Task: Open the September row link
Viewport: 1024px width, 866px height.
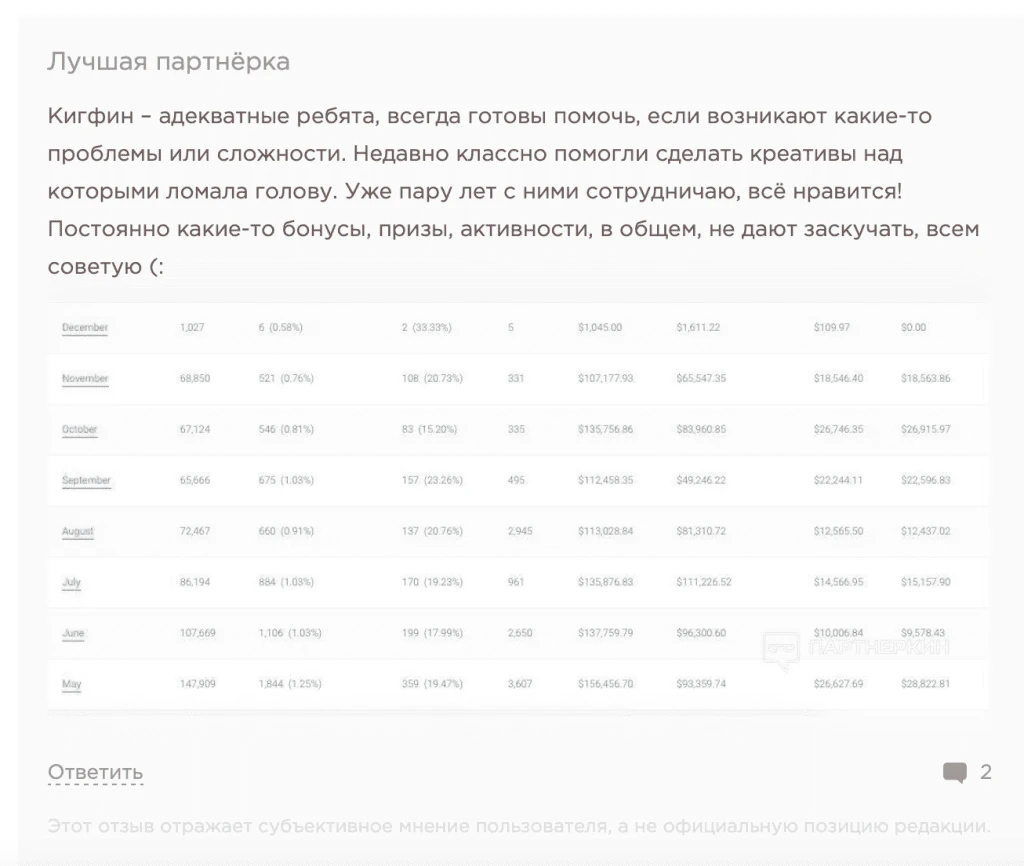Action: 86,480
